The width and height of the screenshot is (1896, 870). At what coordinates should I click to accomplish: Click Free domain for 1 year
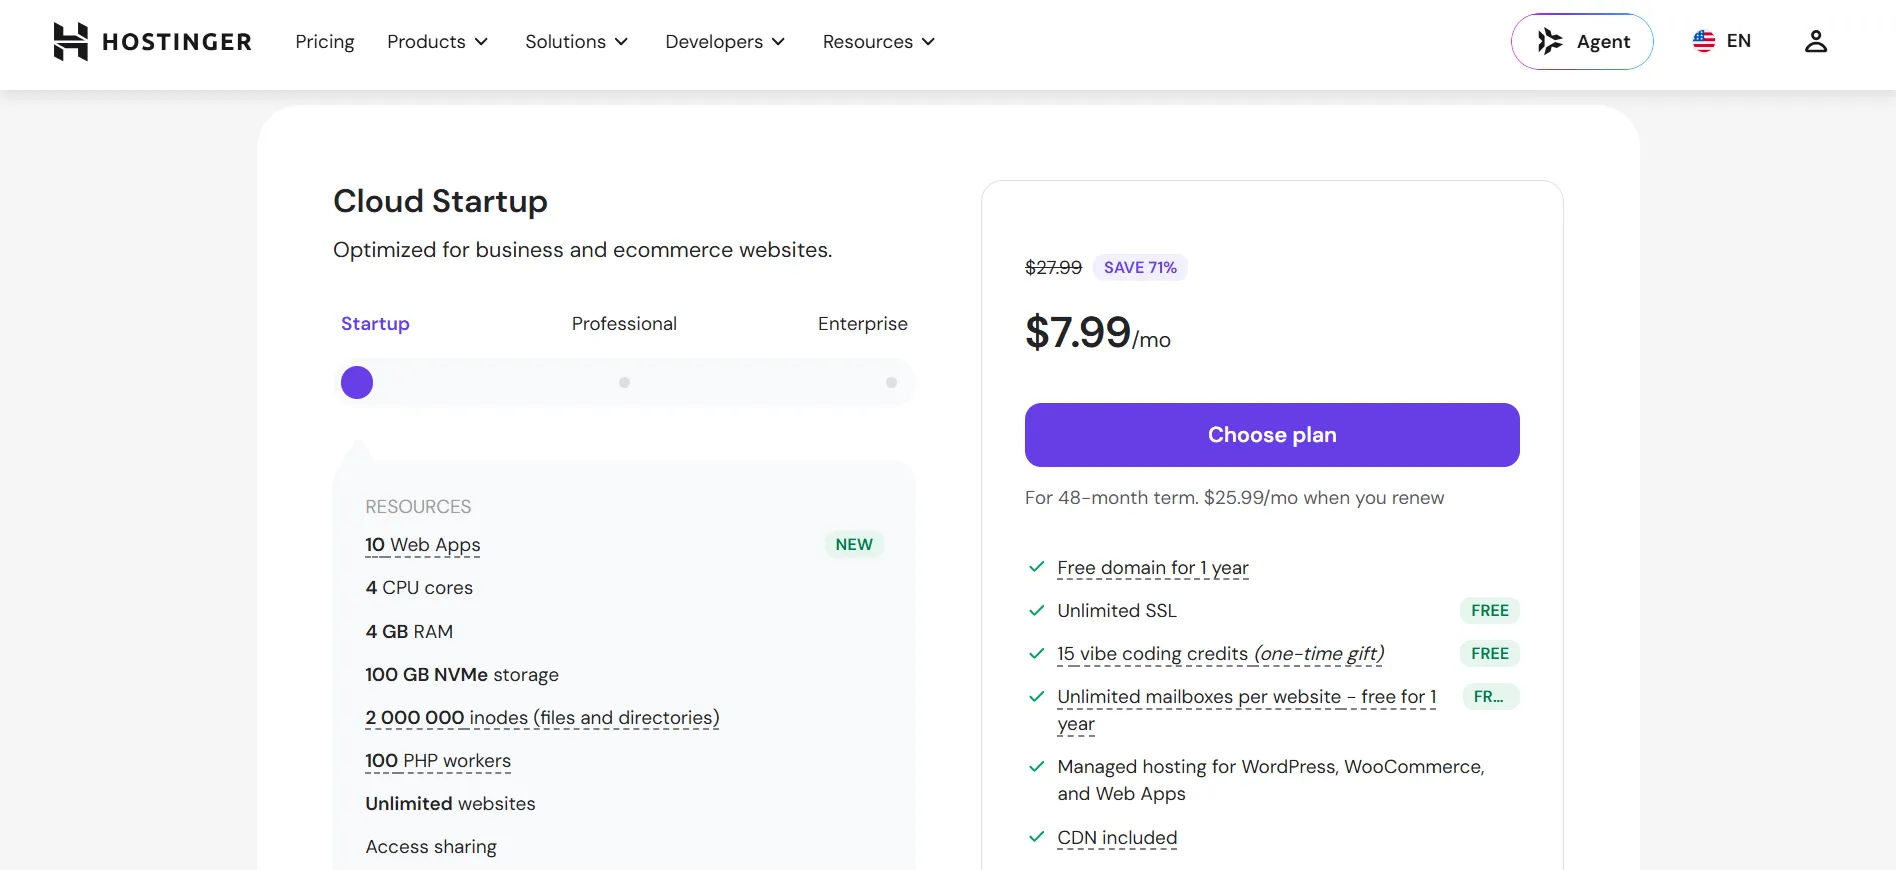(1153, 568)
